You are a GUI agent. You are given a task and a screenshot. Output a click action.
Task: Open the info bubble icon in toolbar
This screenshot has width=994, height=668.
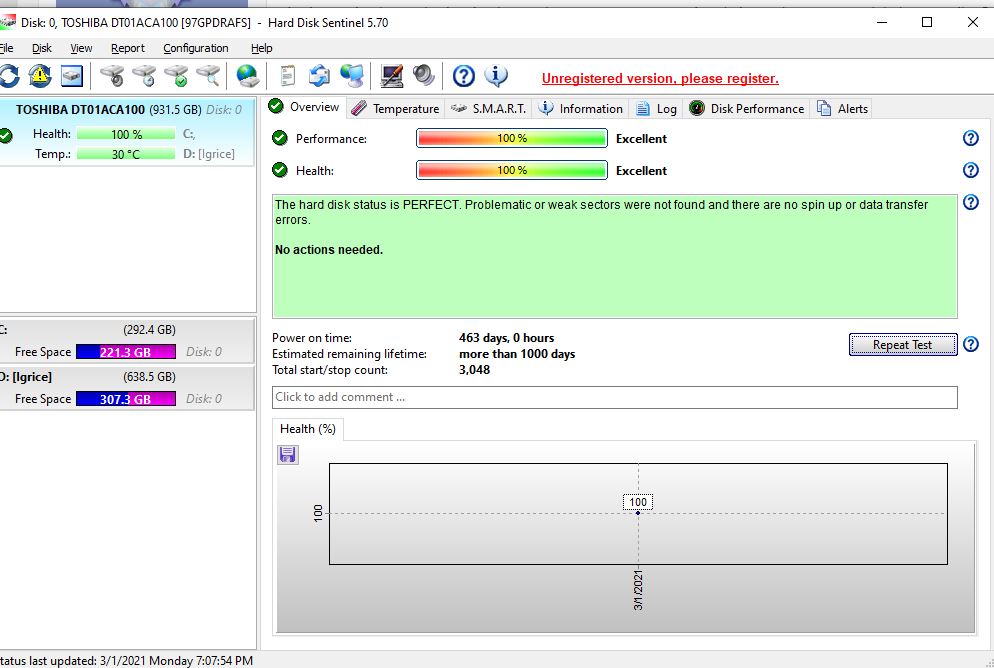(x=496, y=76)
